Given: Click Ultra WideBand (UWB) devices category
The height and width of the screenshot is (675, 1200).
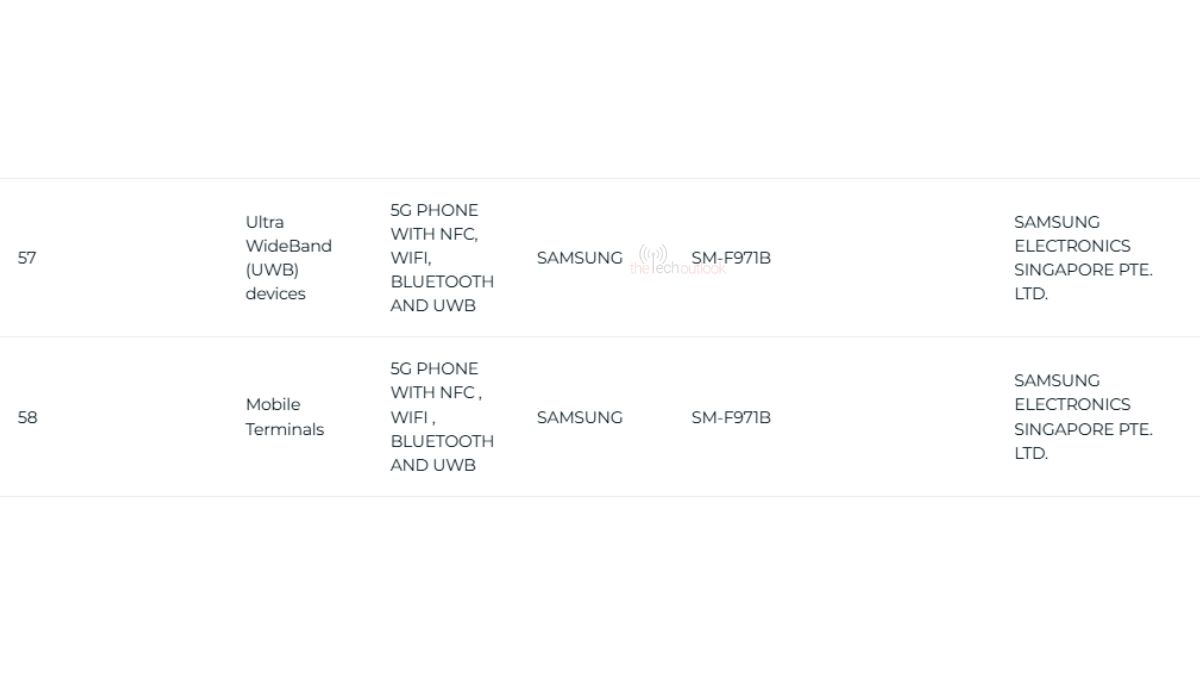Looking at the screenshot, I should [288, 258].
